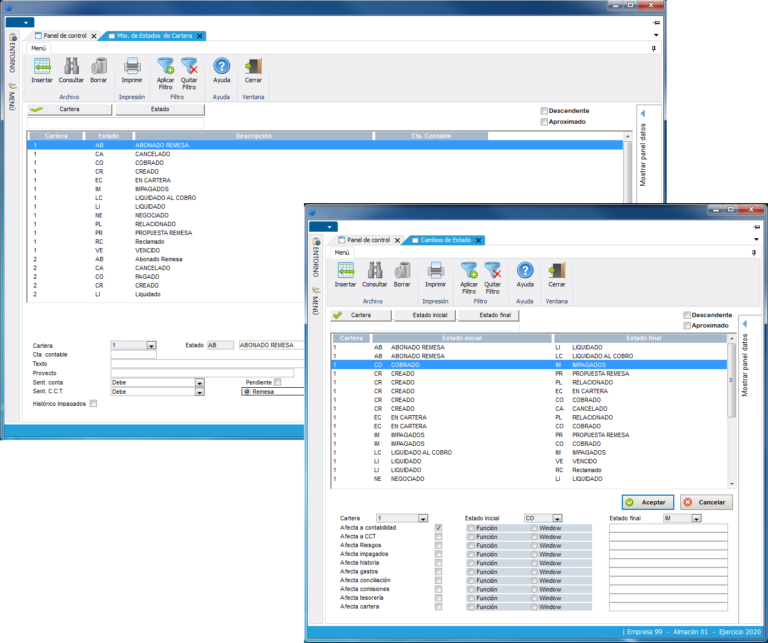Apply filter in the Cambios de Estado toolbar
Image resolution: width=768 pixels, height=643 pixels.
[x=468, y=271]
